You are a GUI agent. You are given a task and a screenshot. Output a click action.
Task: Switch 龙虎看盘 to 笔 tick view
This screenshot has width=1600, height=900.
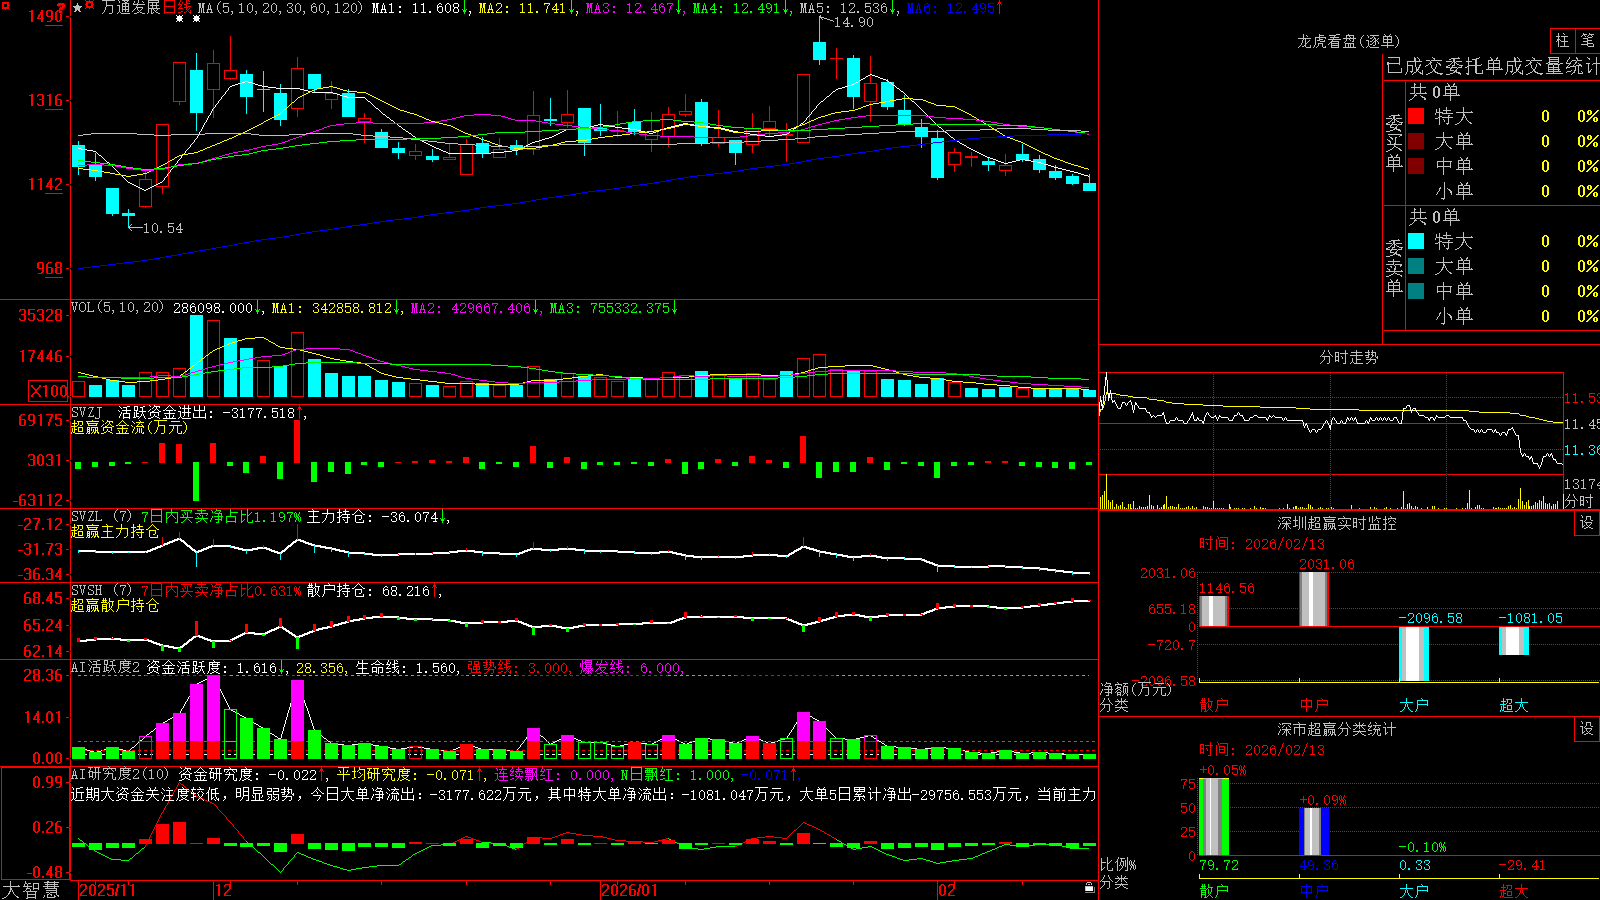tap(1587, 41)
